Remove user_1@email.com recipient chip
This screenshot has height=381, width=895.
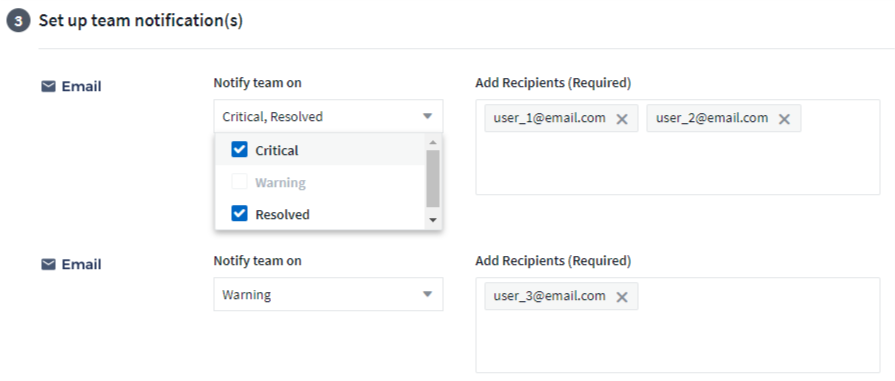[x=622, y=119]
